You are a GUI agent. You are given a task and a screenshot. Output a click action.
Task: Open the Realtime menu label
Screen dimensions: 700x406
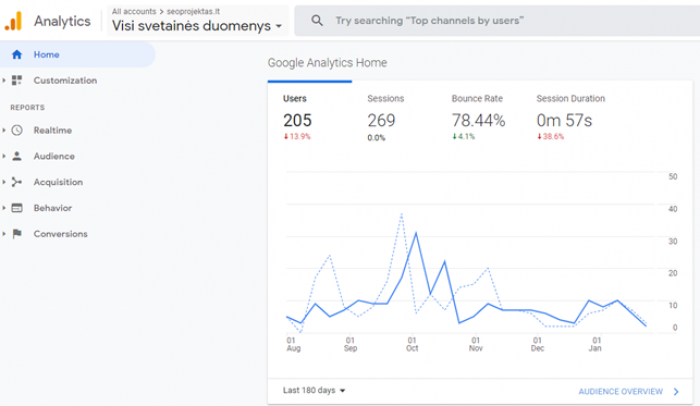(53, 130)
